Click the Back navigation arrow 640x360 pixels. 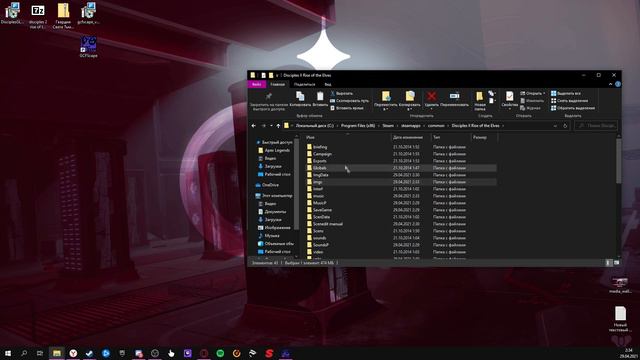tap(253, 126)
